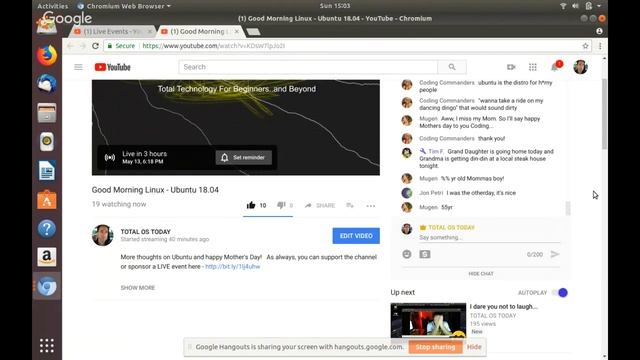Click the search magnifier button
The height and width of the screenshot is (360, 640).
pyautogui.click(x=452, y=67)
